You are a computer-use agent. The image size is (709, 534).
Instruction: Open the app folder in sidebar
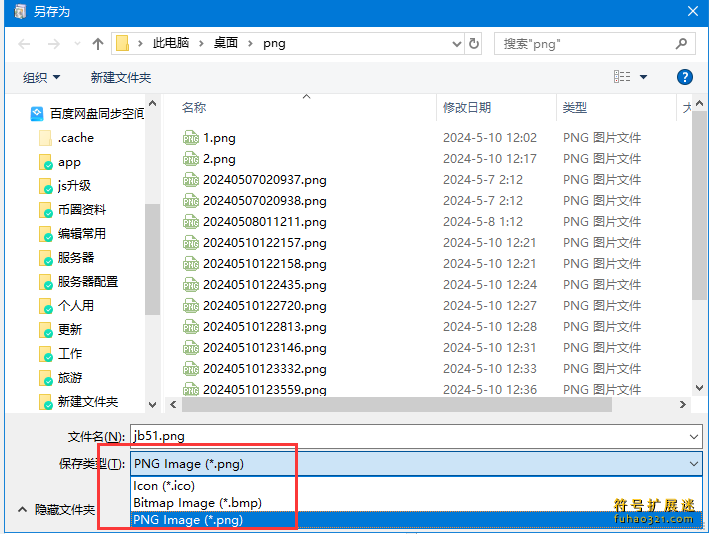pyautogui.click(x=60, y=162)
